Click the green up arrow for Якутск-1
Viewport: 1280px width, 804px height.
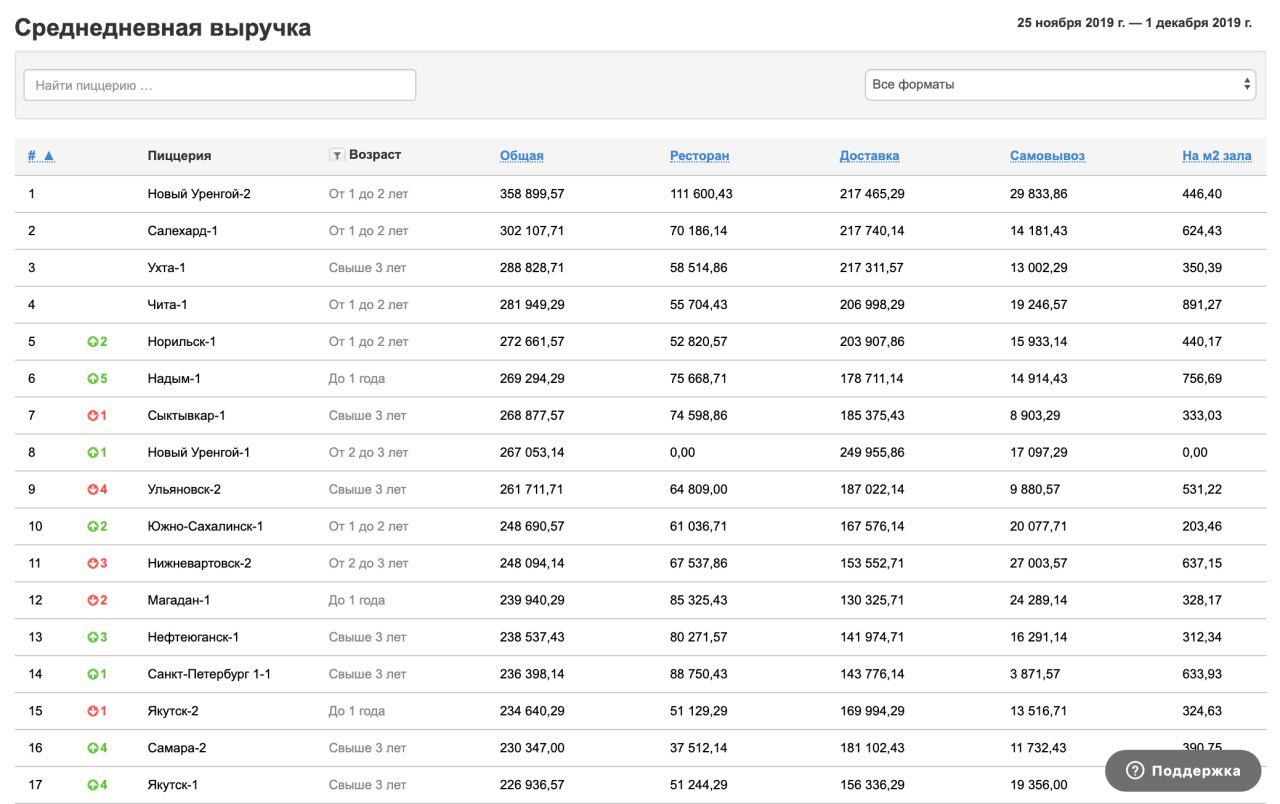click(93, 786)
